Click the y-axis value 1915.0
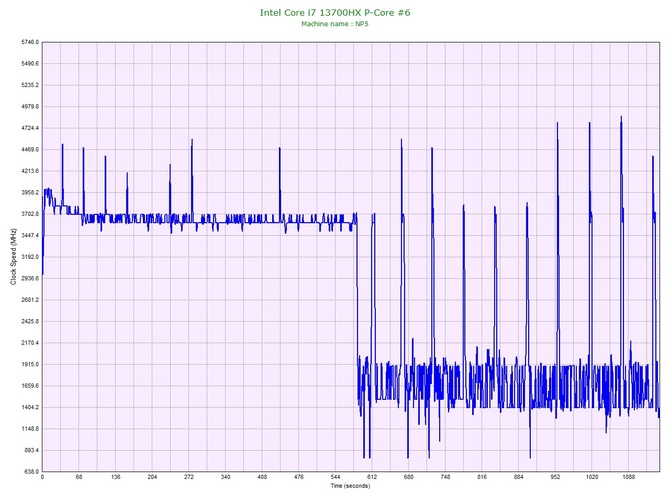Image resolution: width=670 pixels, height=503 pixels. coord(30,365)
